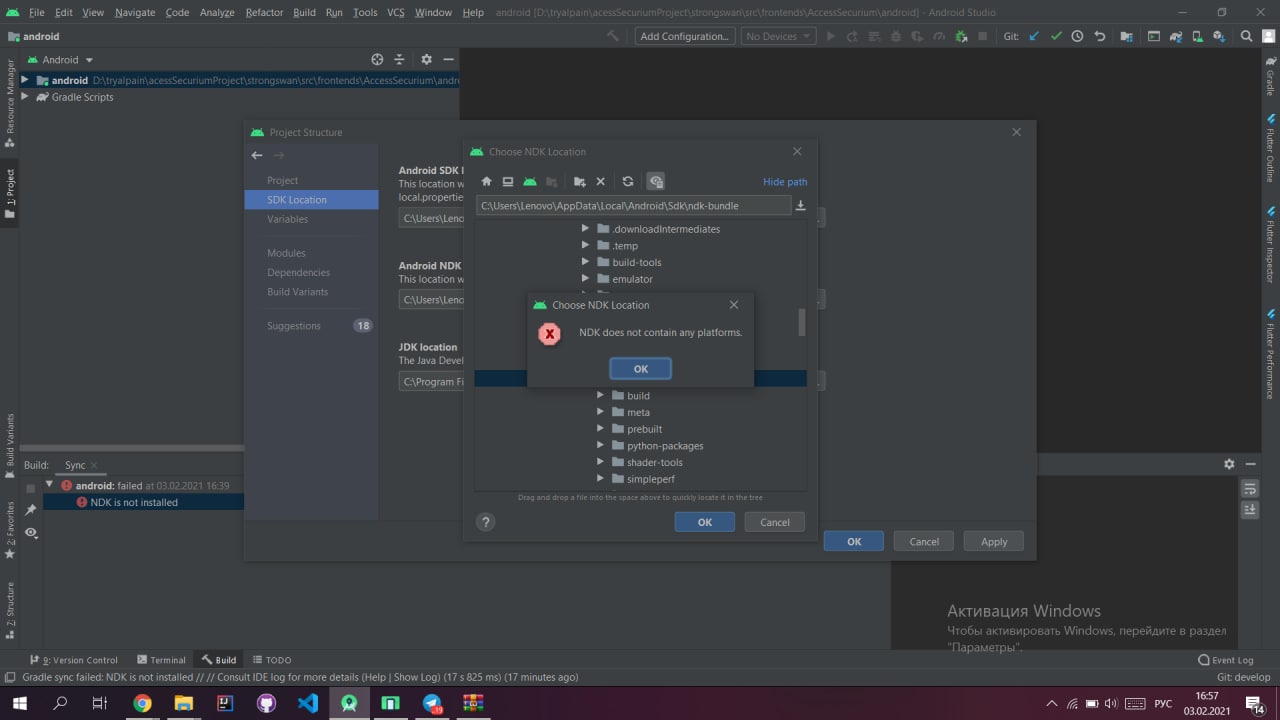Select Dependencies in Project Structure sidebar
The image size is (1280, 720).
coord(298,272)
